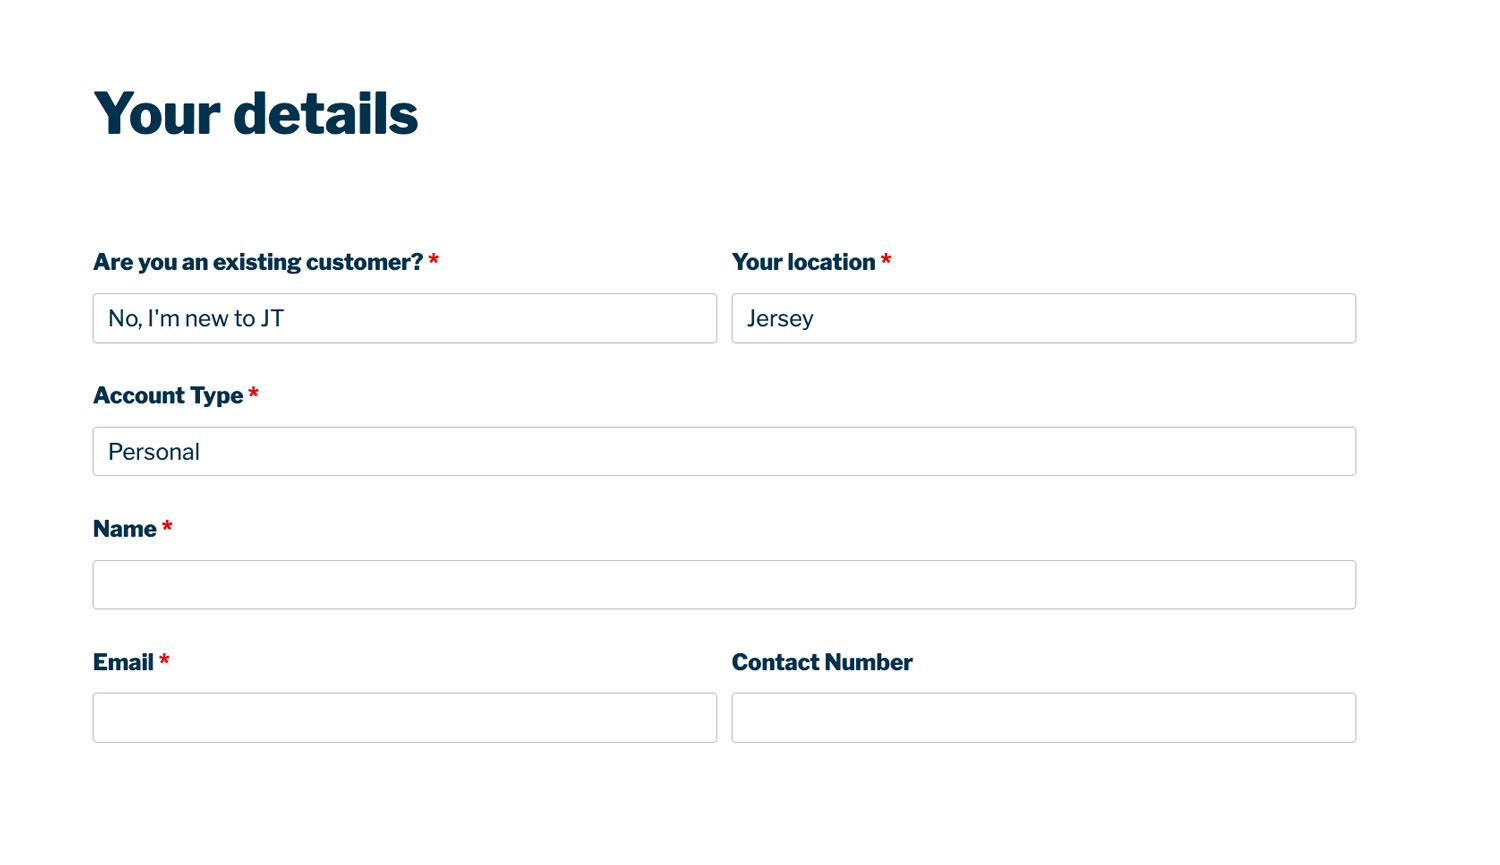Click the required asterisk beside existing customer
Viewport: 1500px width, 865px height.
(434, 260)
